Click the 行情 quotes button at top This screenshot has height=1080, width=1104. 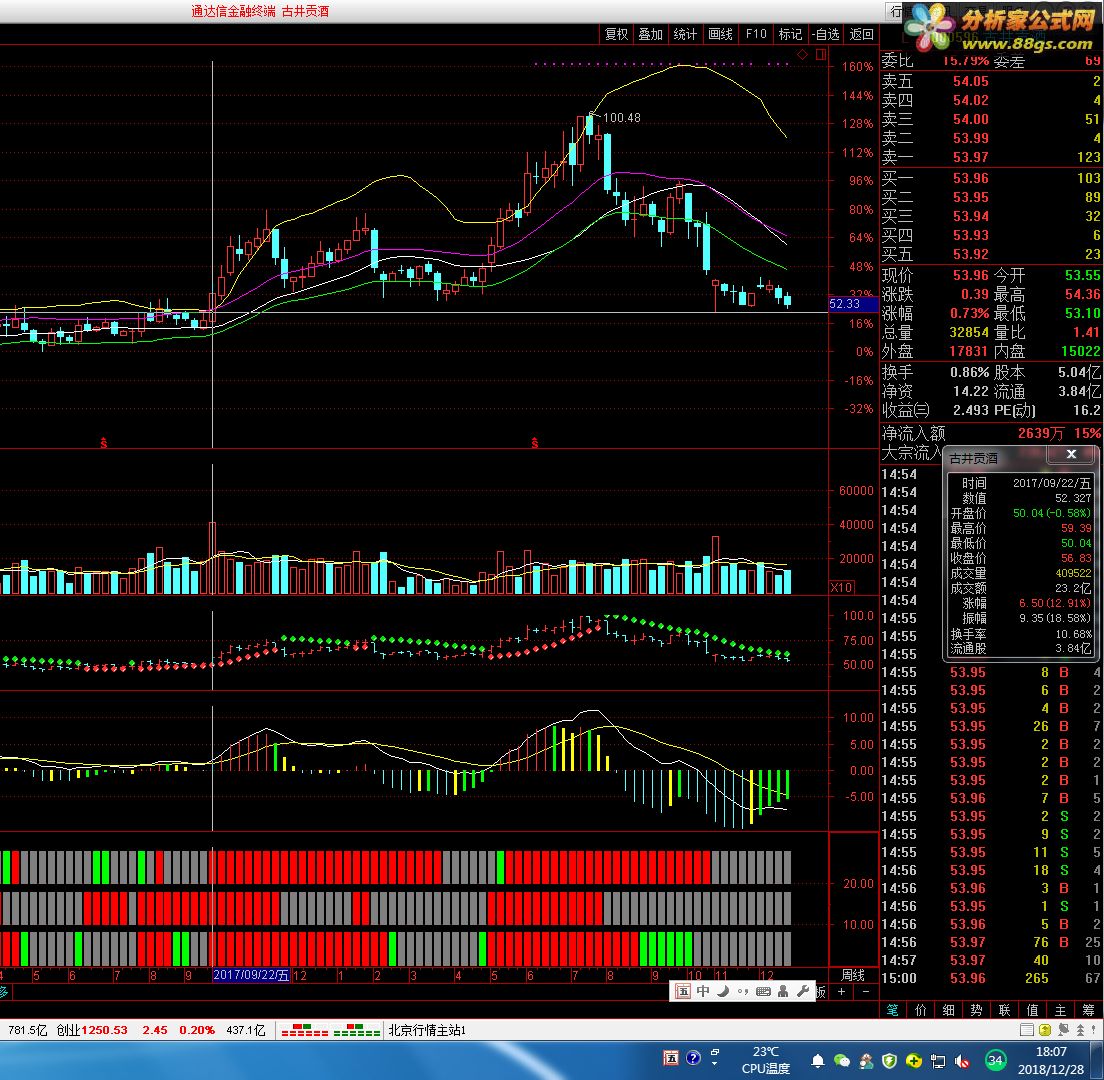coord(896,11)
